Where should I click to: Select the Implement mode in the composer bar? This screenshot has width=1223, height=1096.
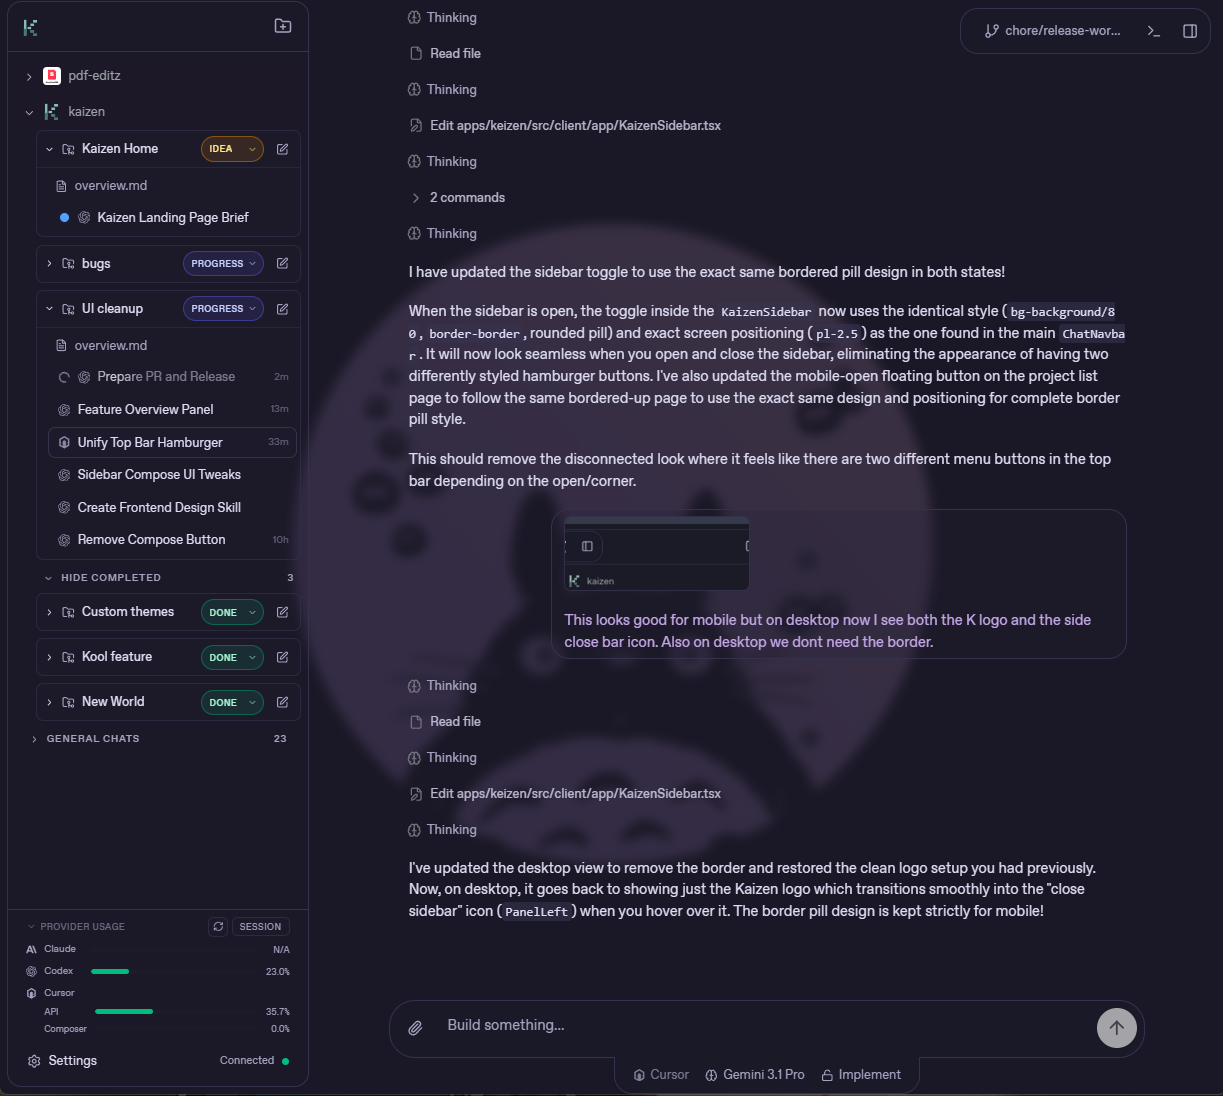coord(862,1074)
